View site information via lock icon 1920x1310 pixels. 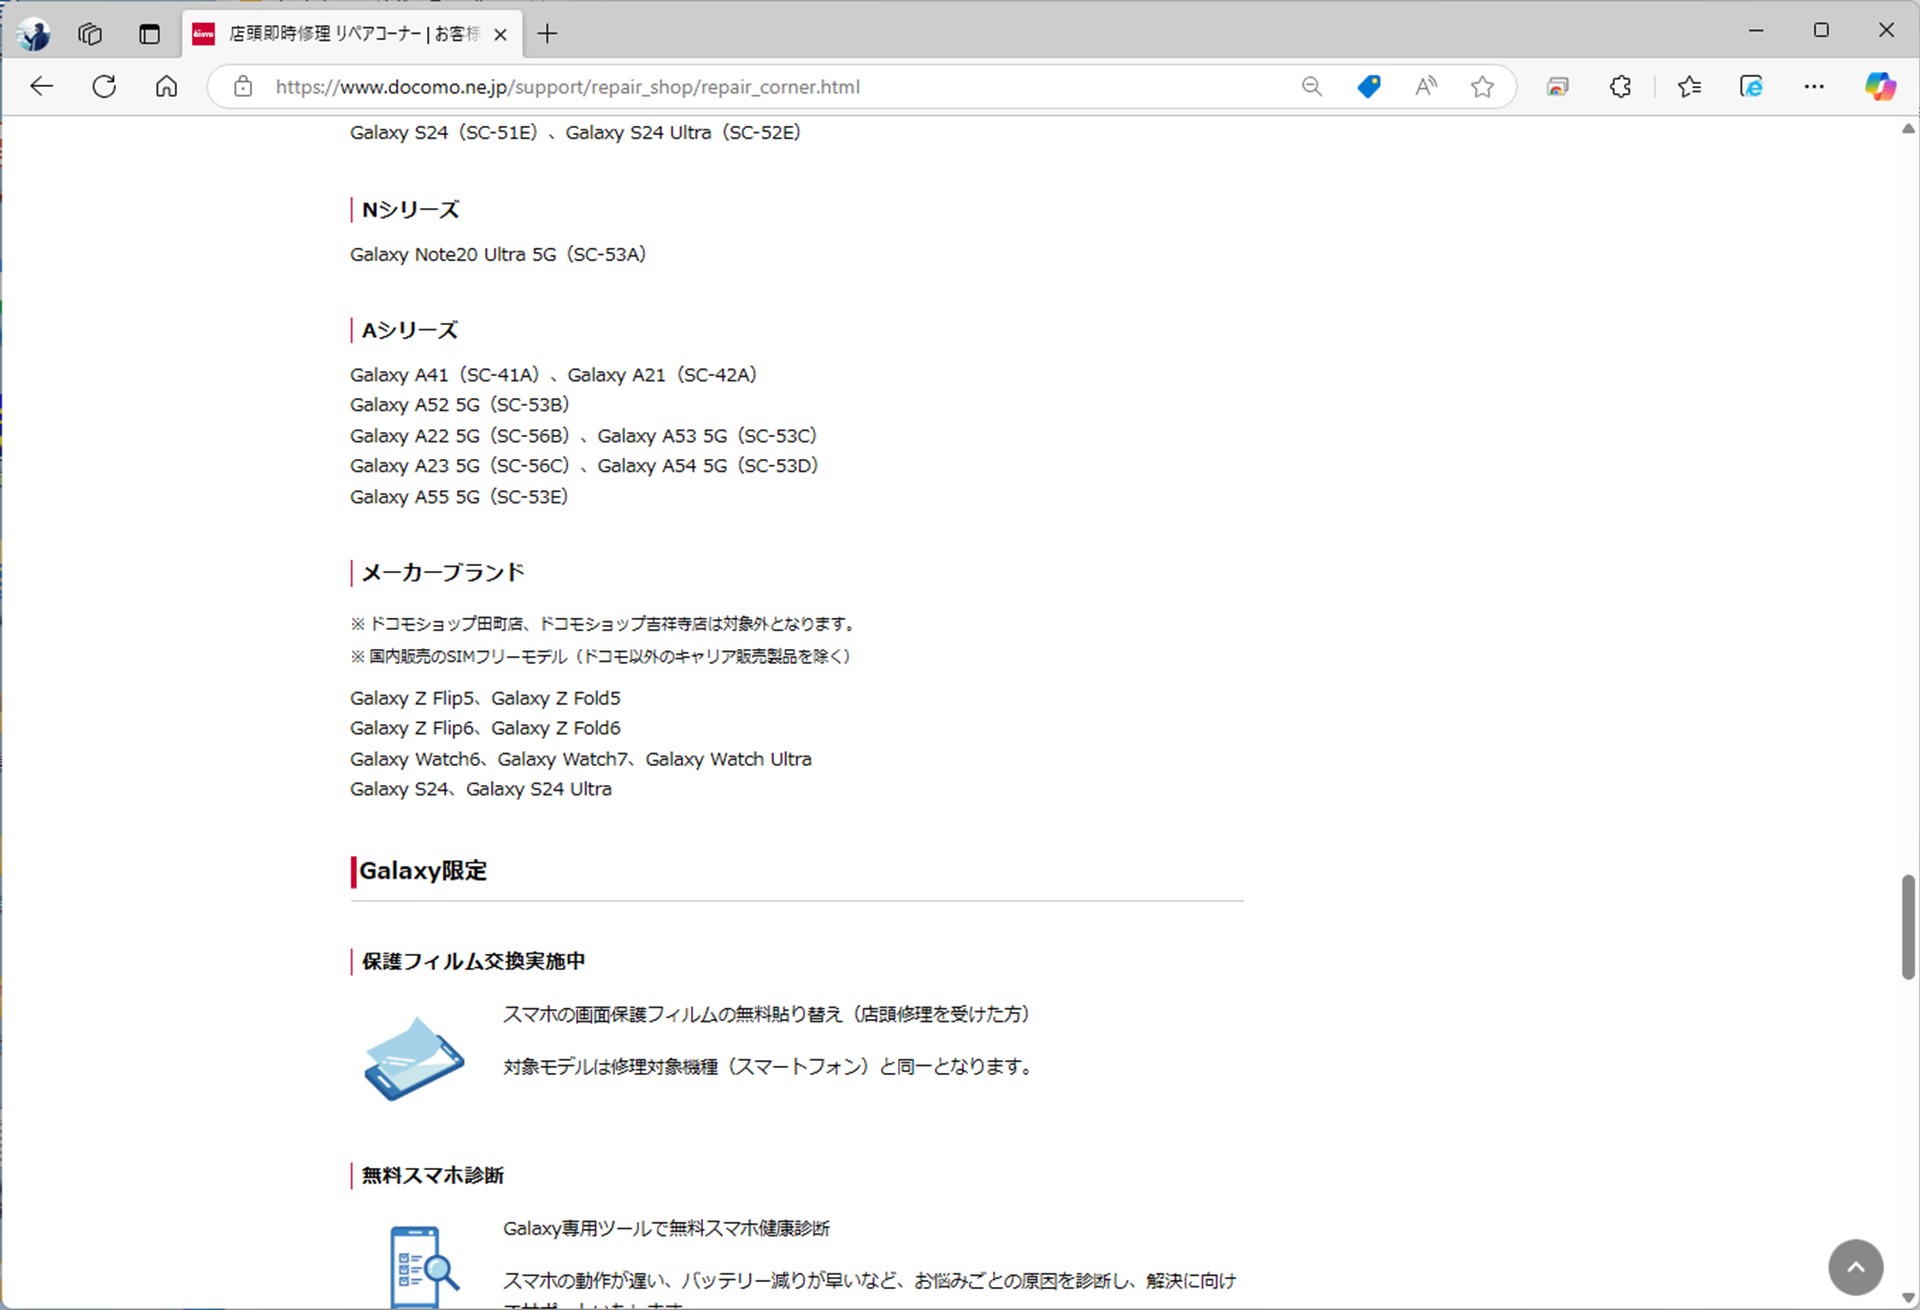(x=243, y=87)
